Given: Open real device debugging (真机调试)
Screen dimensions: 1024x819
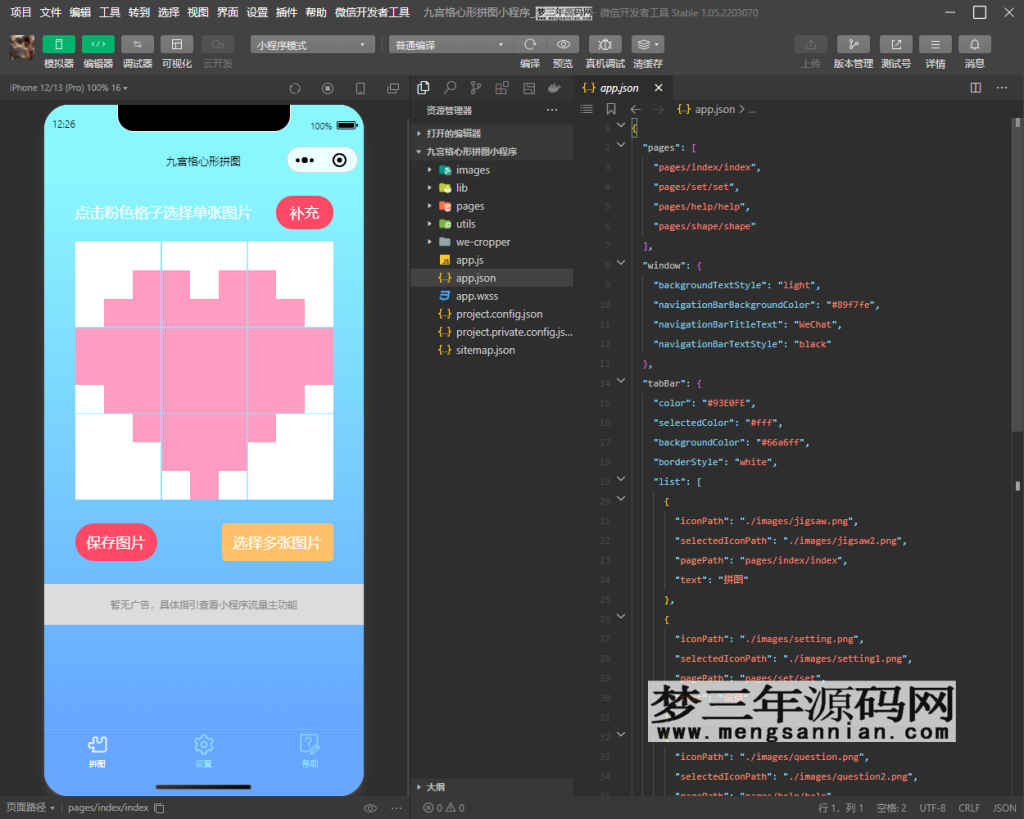Looking at the screenshot, I should pyautogui.click(x=605, y=45).
